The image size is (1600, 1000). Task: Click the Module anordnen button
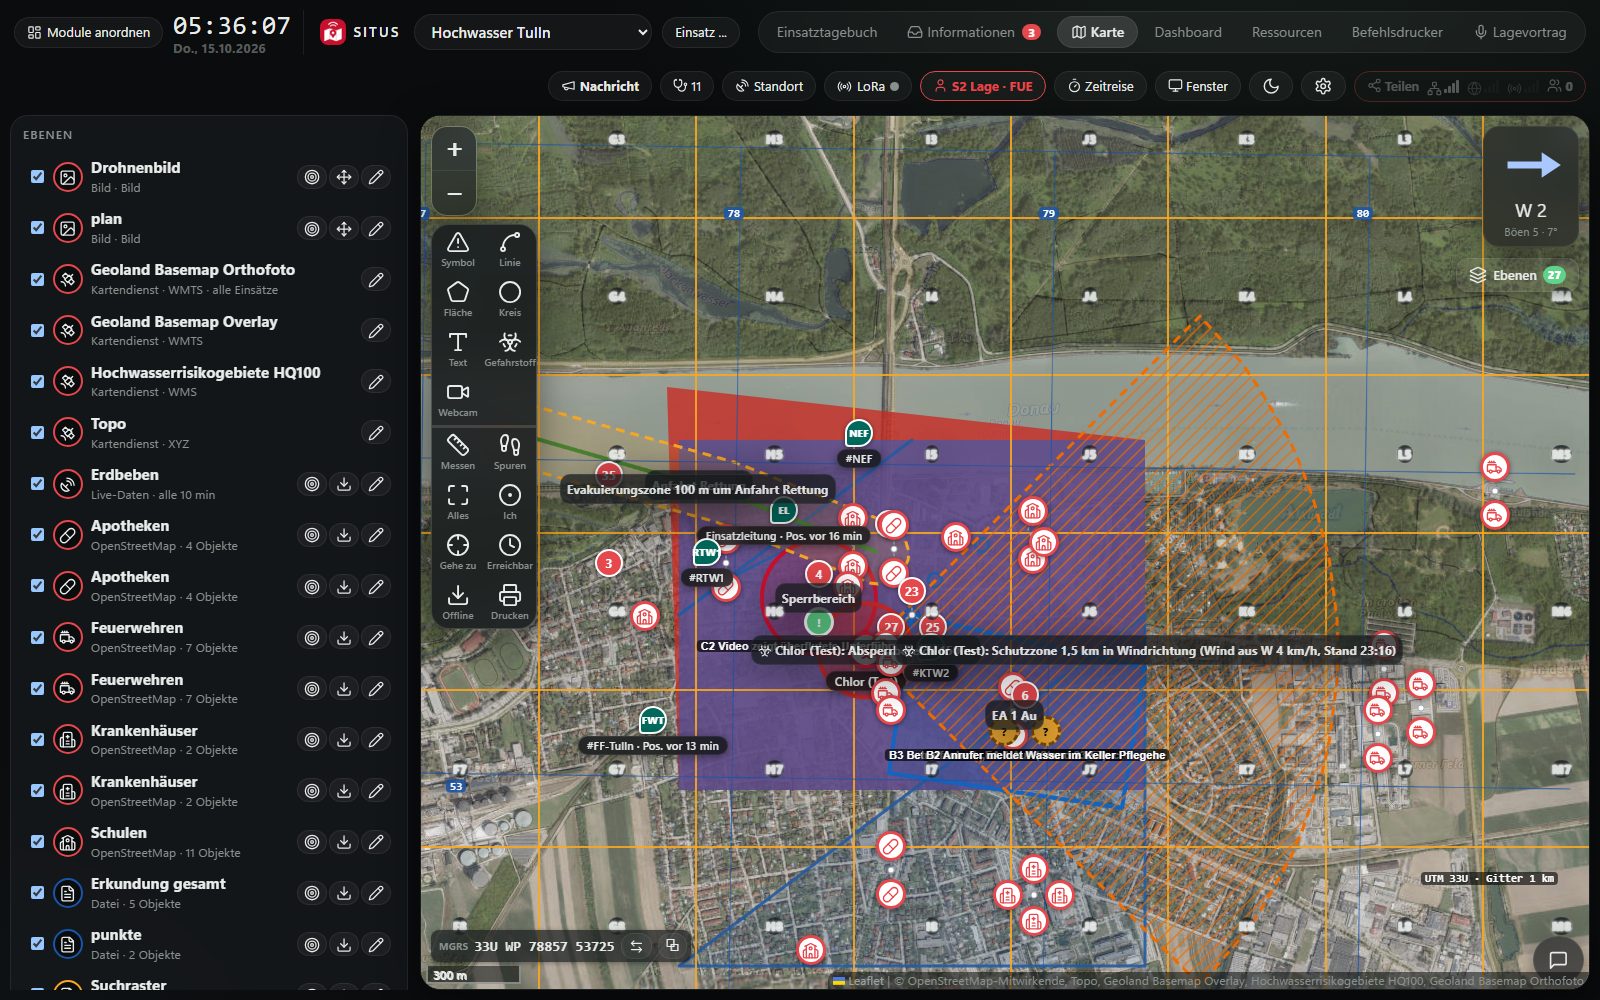click(89, 32)
